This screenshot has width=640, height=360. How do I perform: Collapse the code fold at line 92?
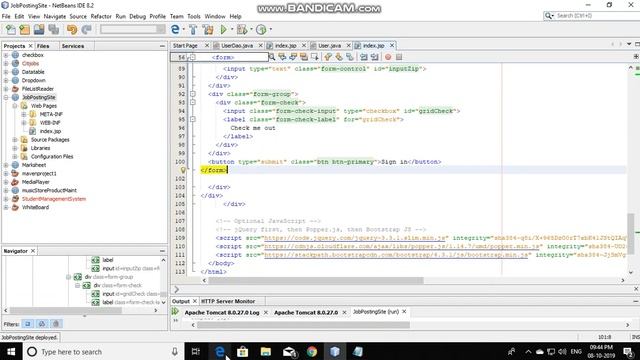[193, 94]
